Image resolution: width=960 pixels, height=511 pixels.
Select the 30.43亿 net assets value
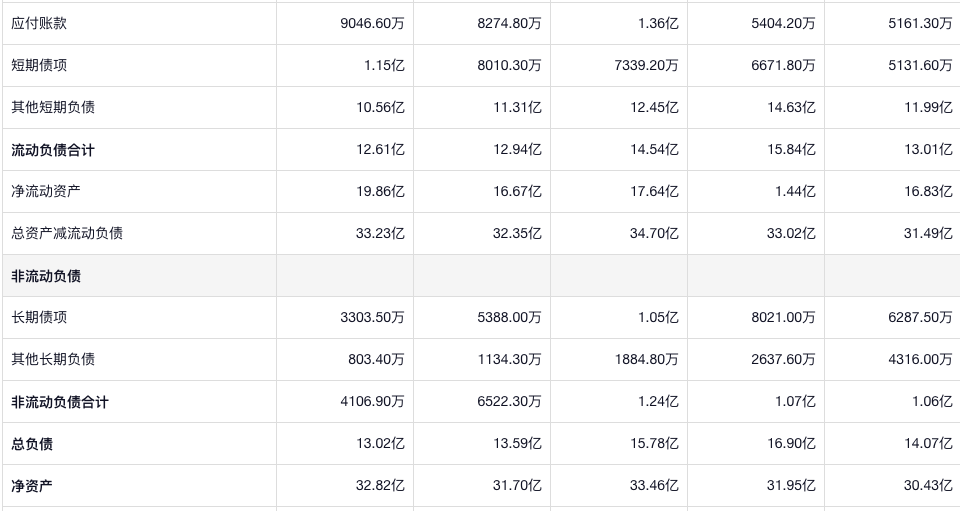[931, 486]
